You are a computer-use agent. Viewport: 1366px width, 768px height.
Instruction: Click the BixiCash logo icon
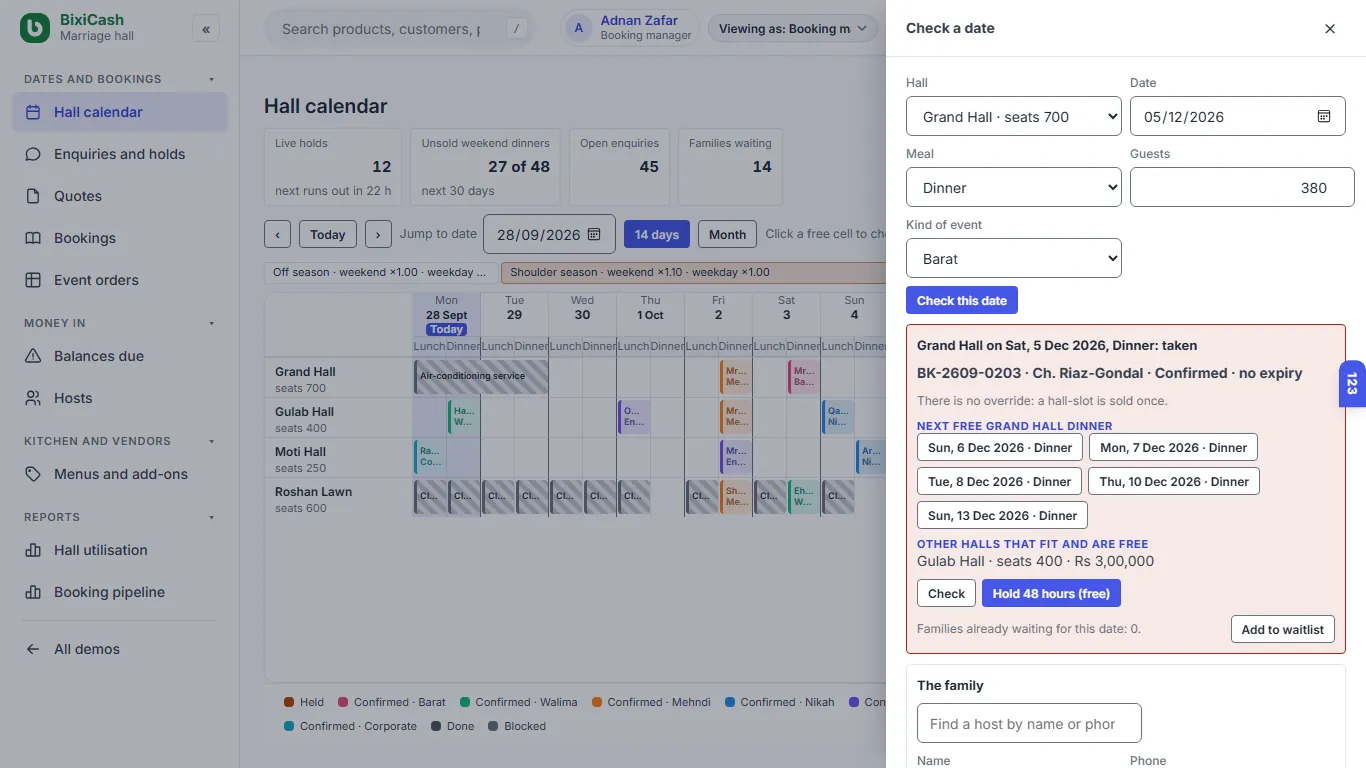point(35,28)
